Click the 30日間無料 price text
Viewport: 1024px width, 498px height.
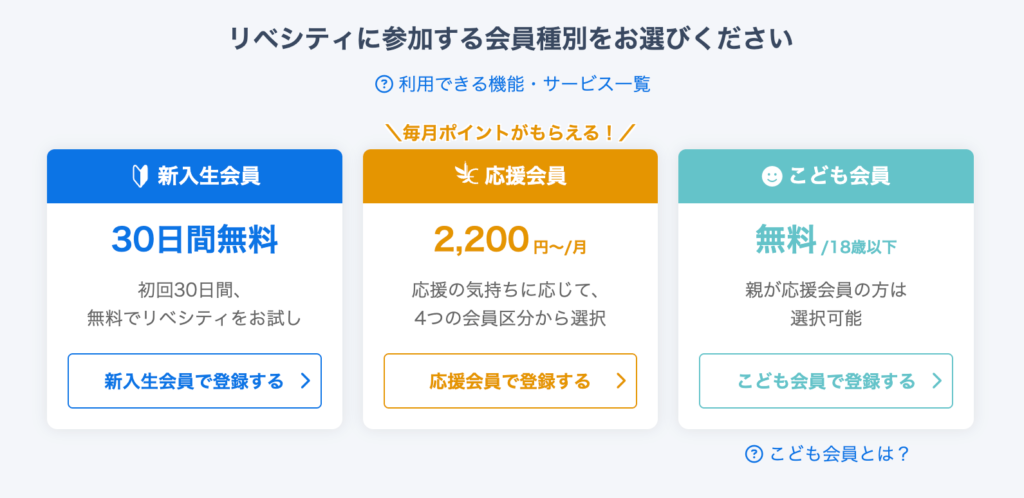pos(195,239)
